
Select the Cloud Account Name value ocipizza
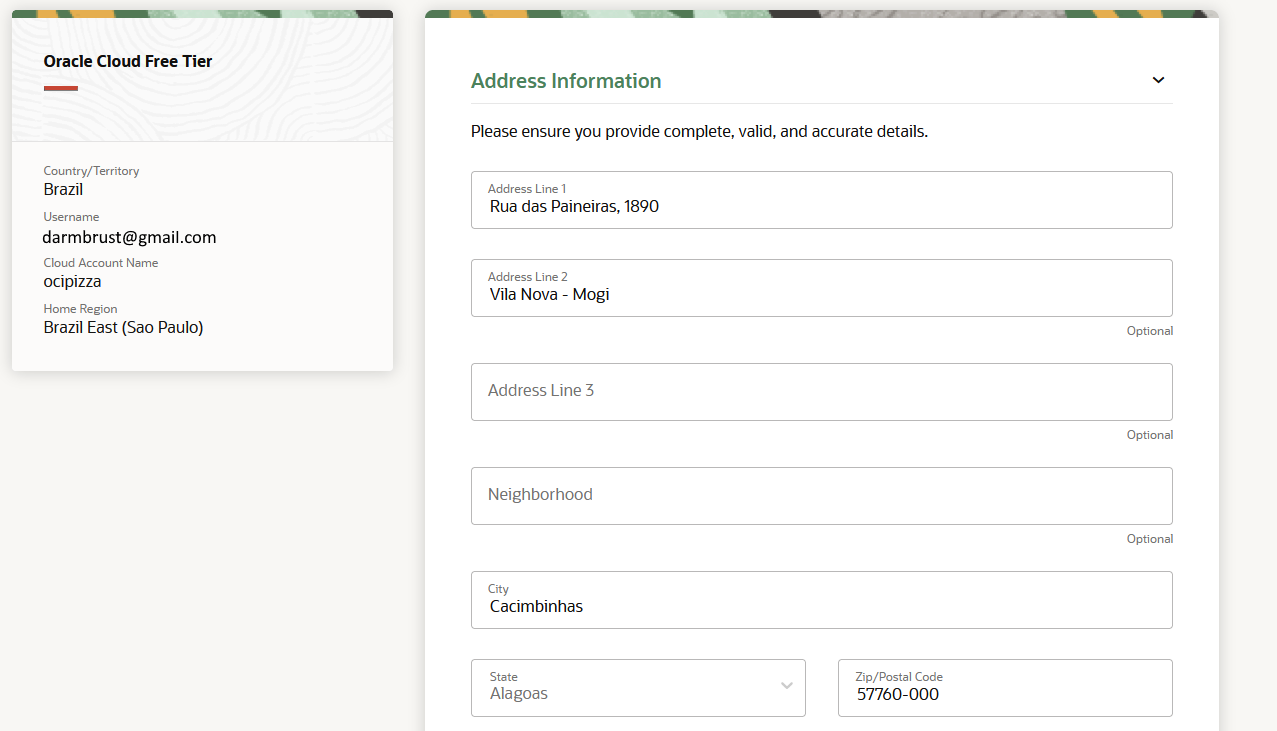tap(72, 281)
